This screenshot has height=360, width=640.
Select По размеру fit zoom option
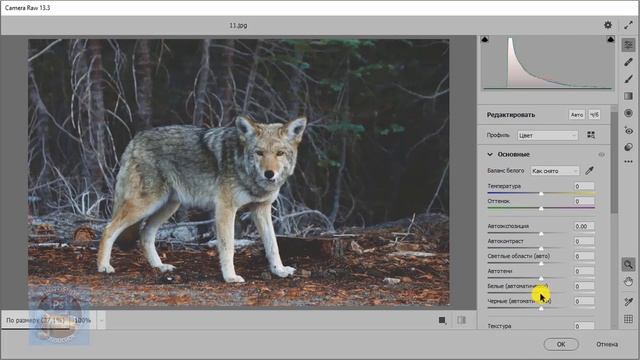(35, 320)
